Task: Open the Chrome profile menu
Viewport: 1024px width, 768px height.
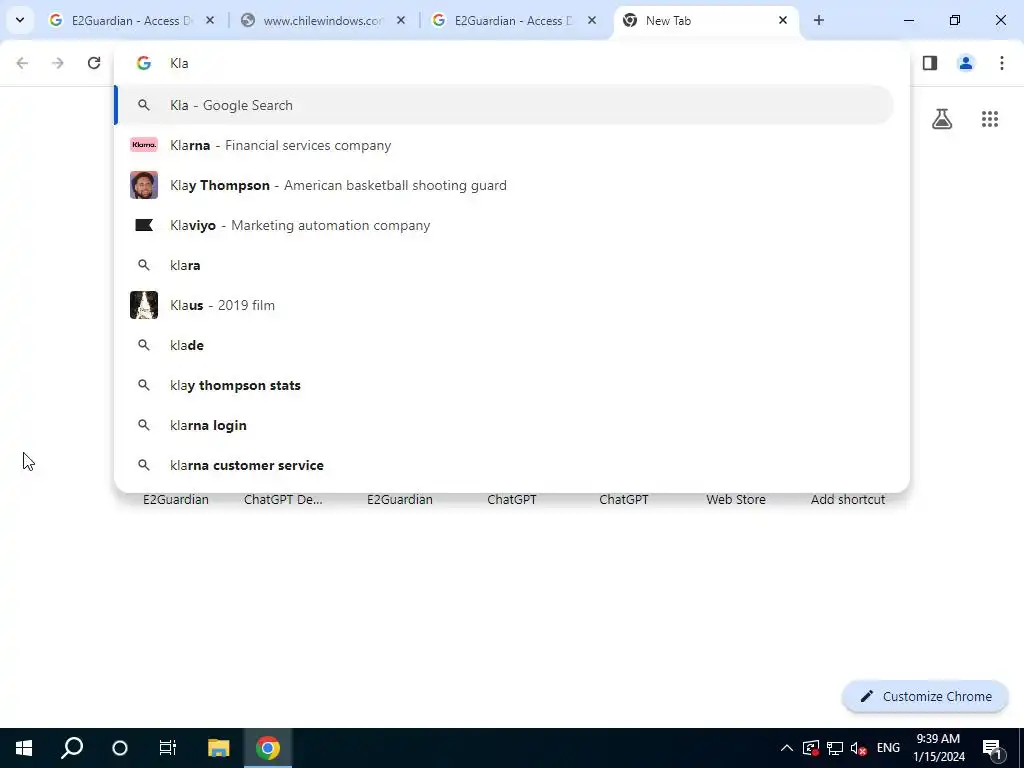Action: point(966,63)
